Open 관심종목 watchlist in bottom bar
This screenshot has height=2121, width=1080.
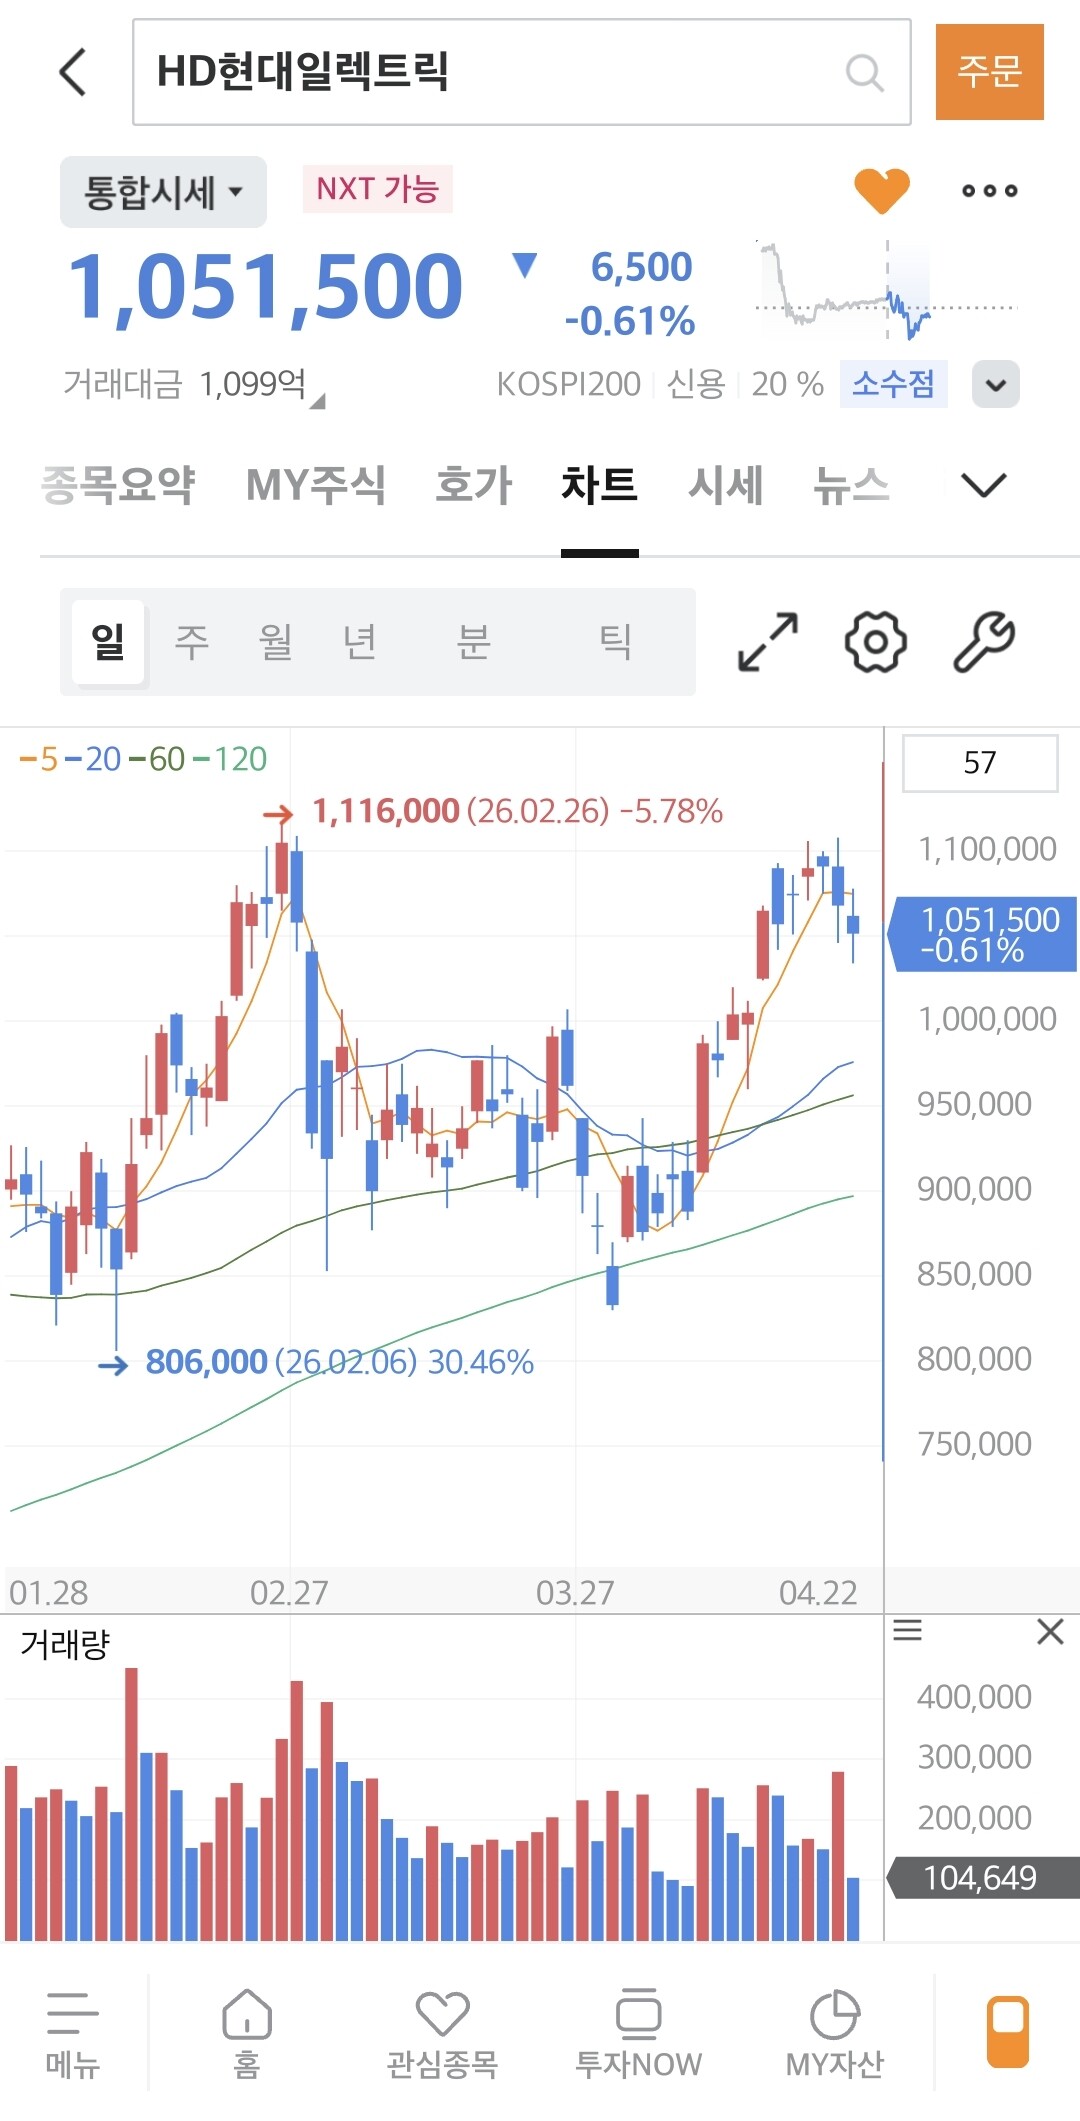pyautogui.click(x=442, y=2034)
